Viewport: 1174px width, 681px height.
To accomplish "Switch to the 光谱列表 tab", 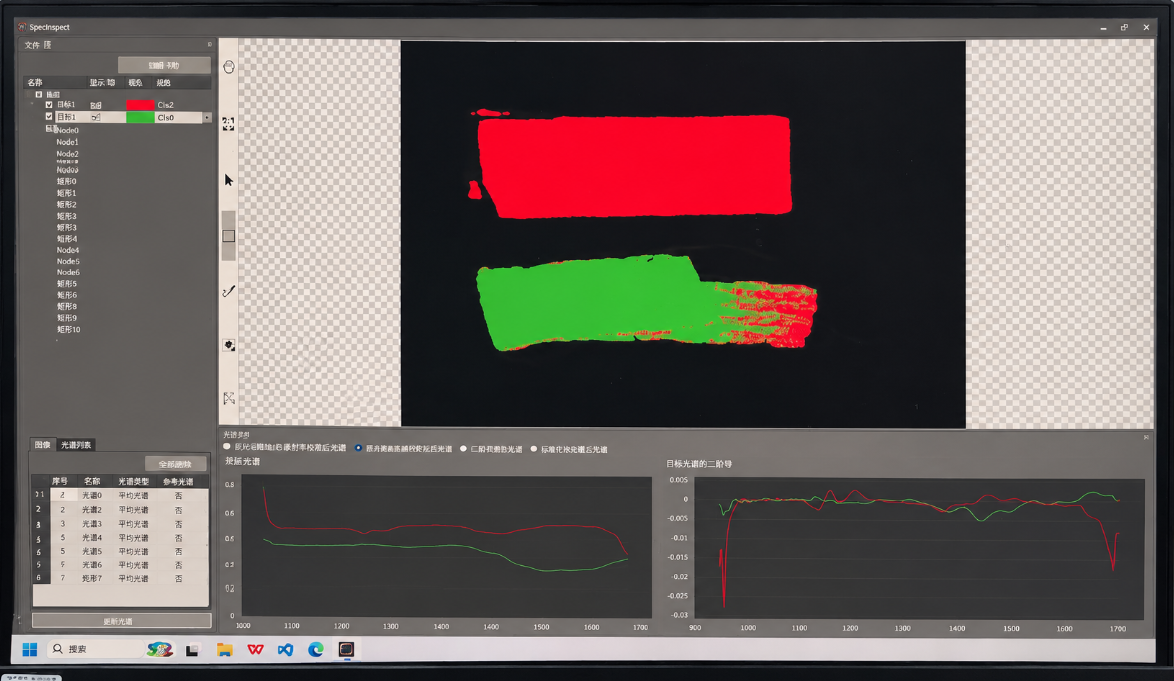I will pos(76,445).
